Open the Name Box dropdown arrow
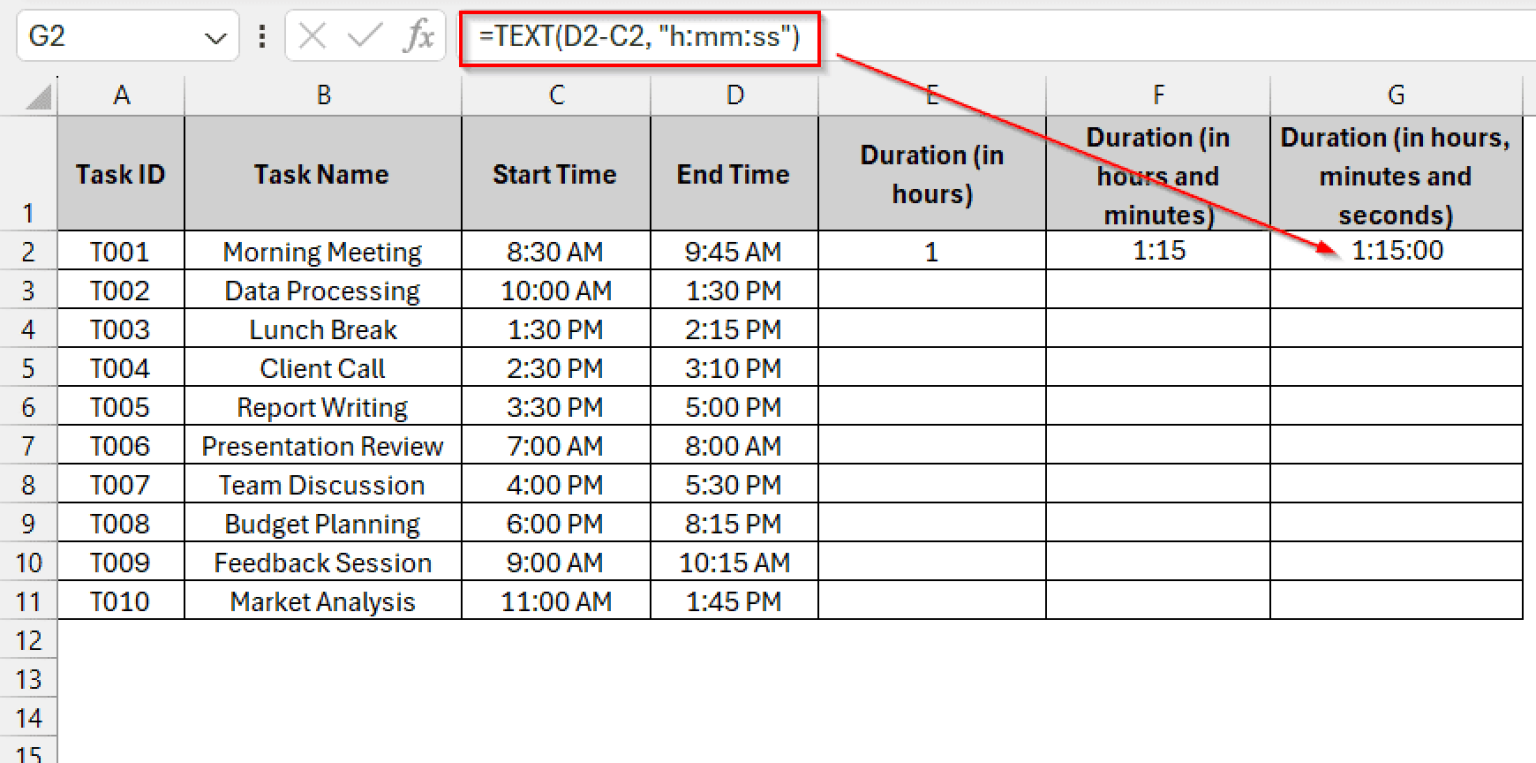1536x763 pixels. coord(216,35)
